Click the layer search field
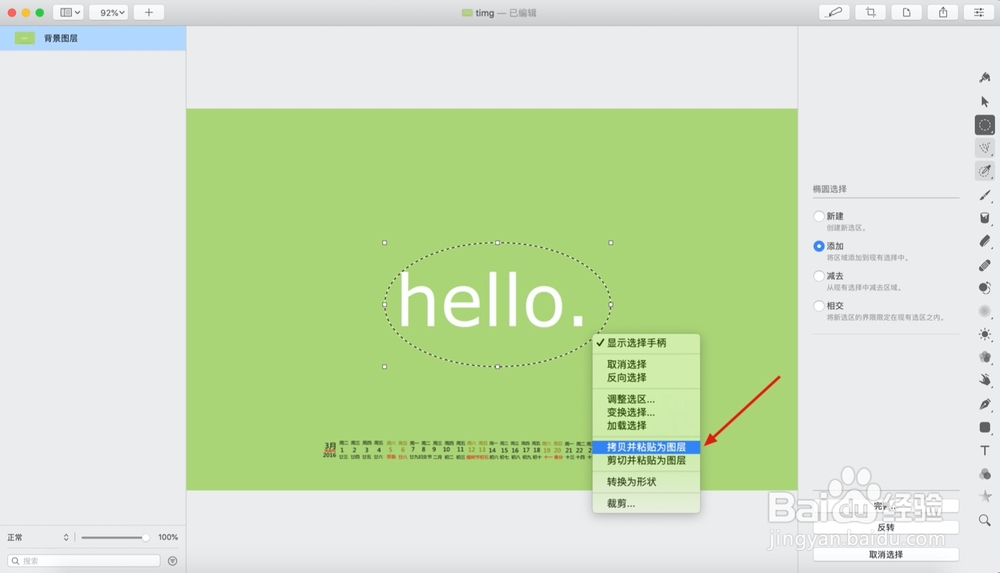 (84, 561)
